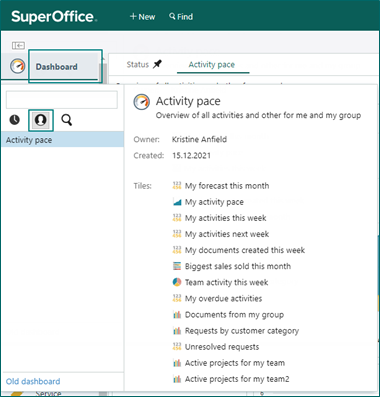Screen dimensions: 380x397
Task: Click the Dashboard gauge icon
Action: pos(18,66)
